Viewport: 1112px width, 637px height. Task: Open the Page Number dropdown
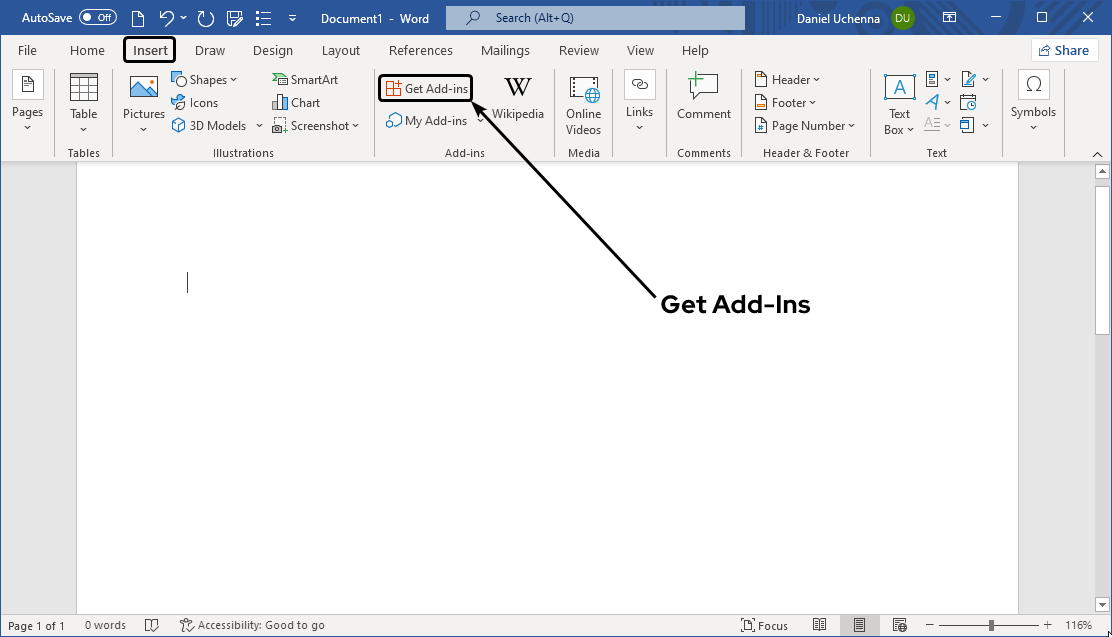[x=805, y=125]
